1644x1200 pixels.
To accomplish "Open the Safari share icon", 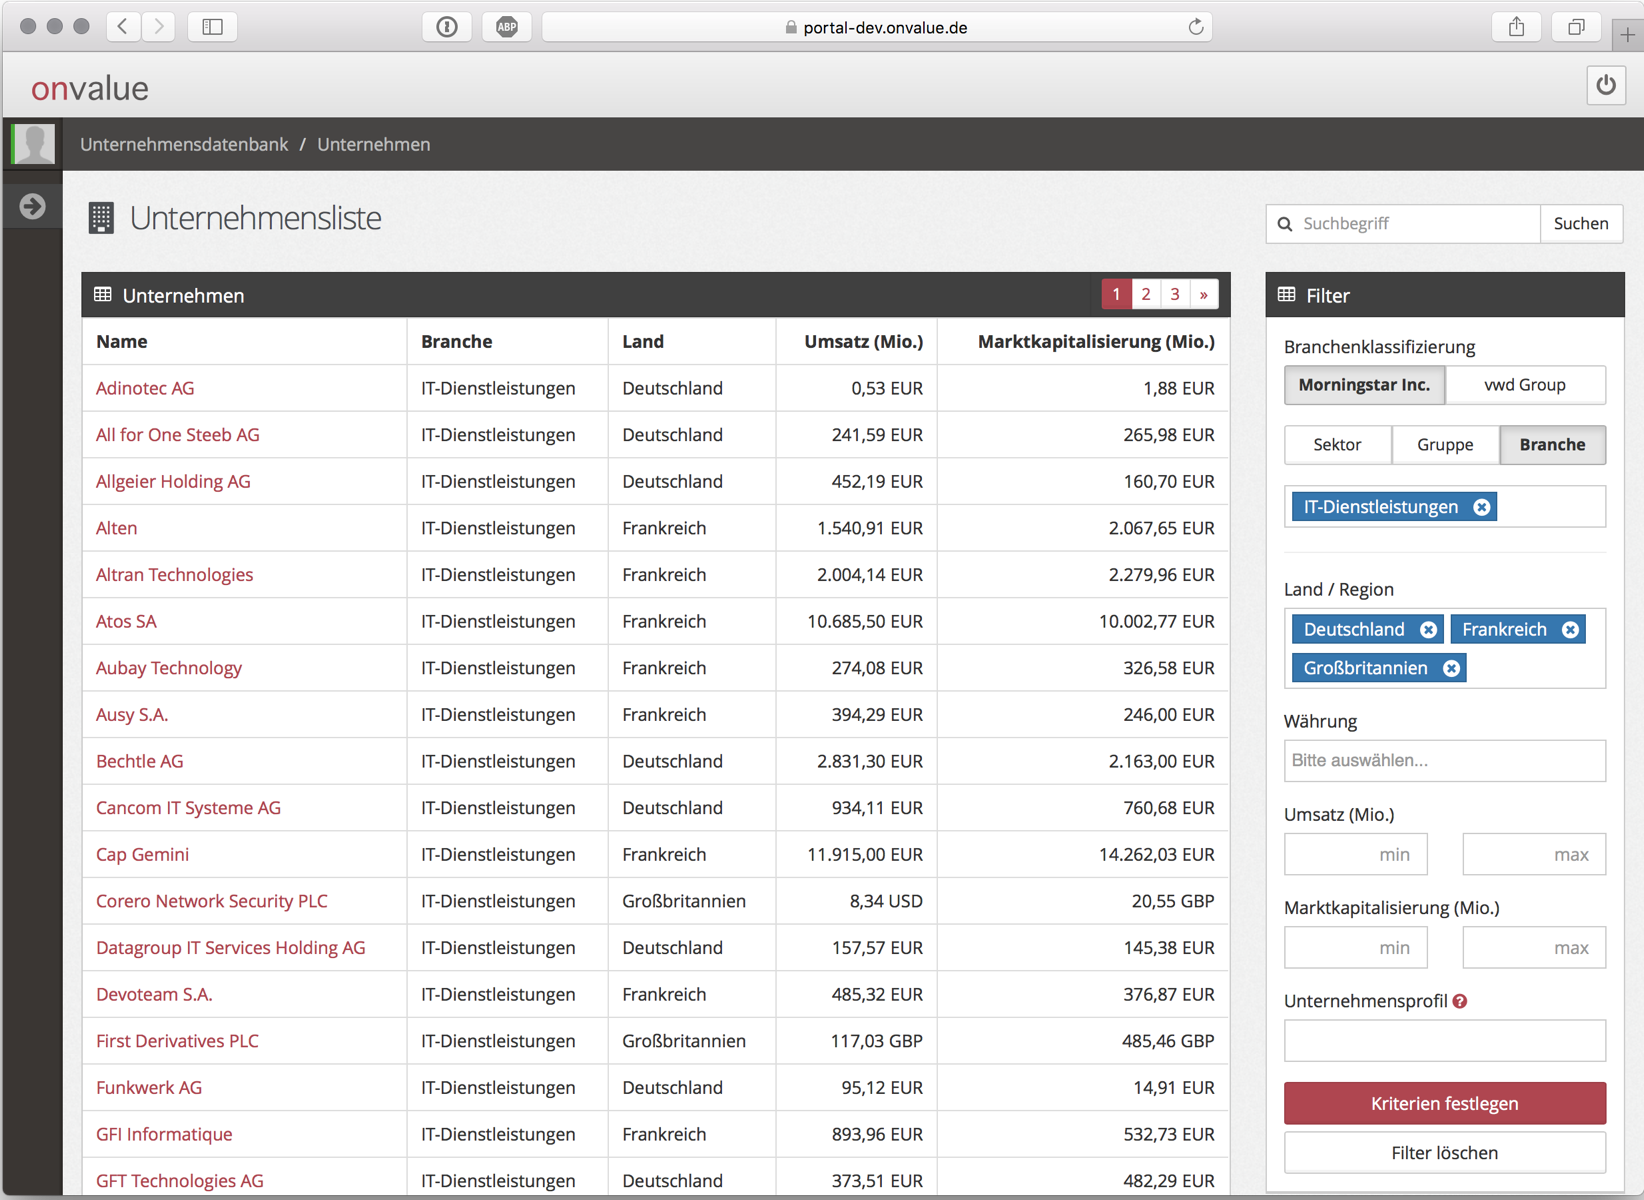I will click(1516, 27).
